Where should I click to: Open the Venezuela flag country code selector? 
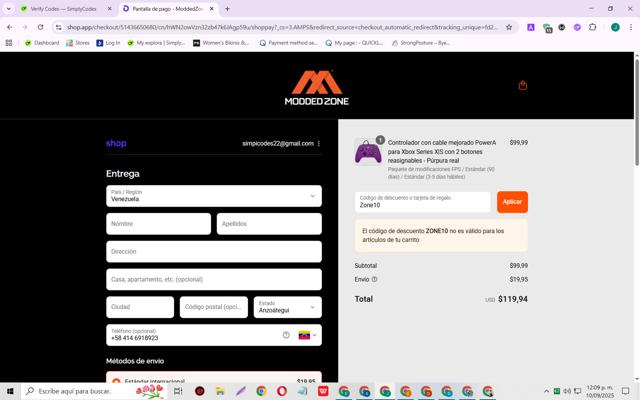(308, 335)
